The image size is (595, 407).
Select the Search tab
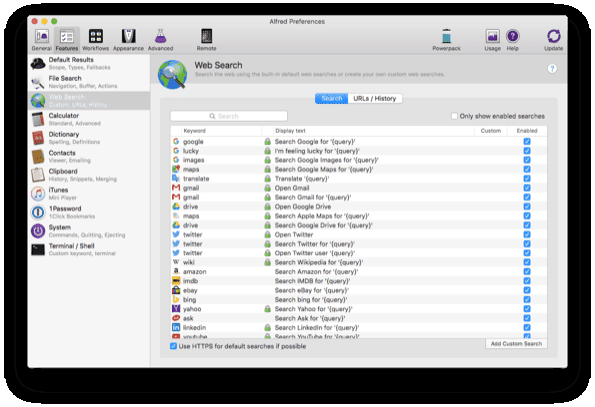pos(331,99)
